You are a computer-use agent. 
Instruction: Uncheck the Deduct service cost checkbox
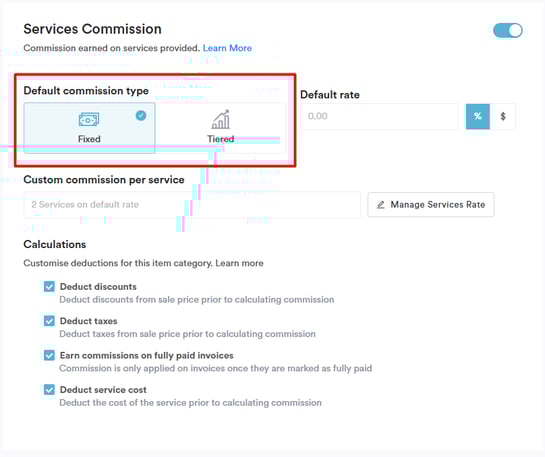point(49,390)
